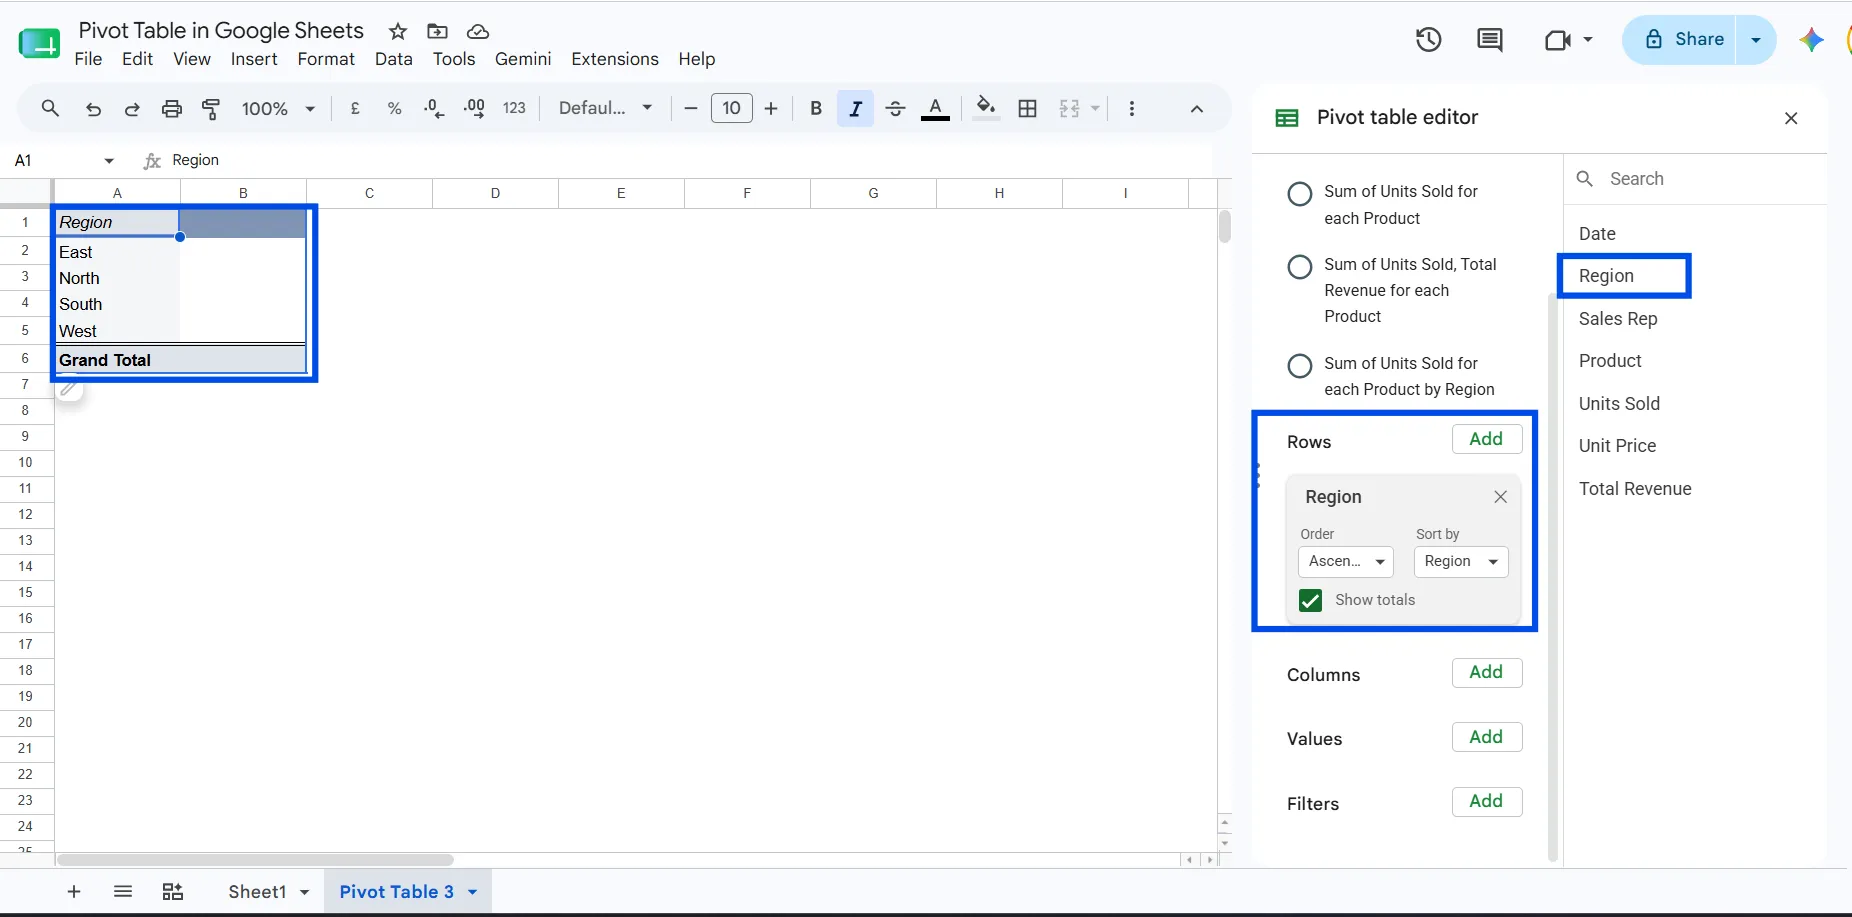Undo the last action
Image resolution: width=1852 pixels, height=917 pixels.
click(x=93, y=108)
